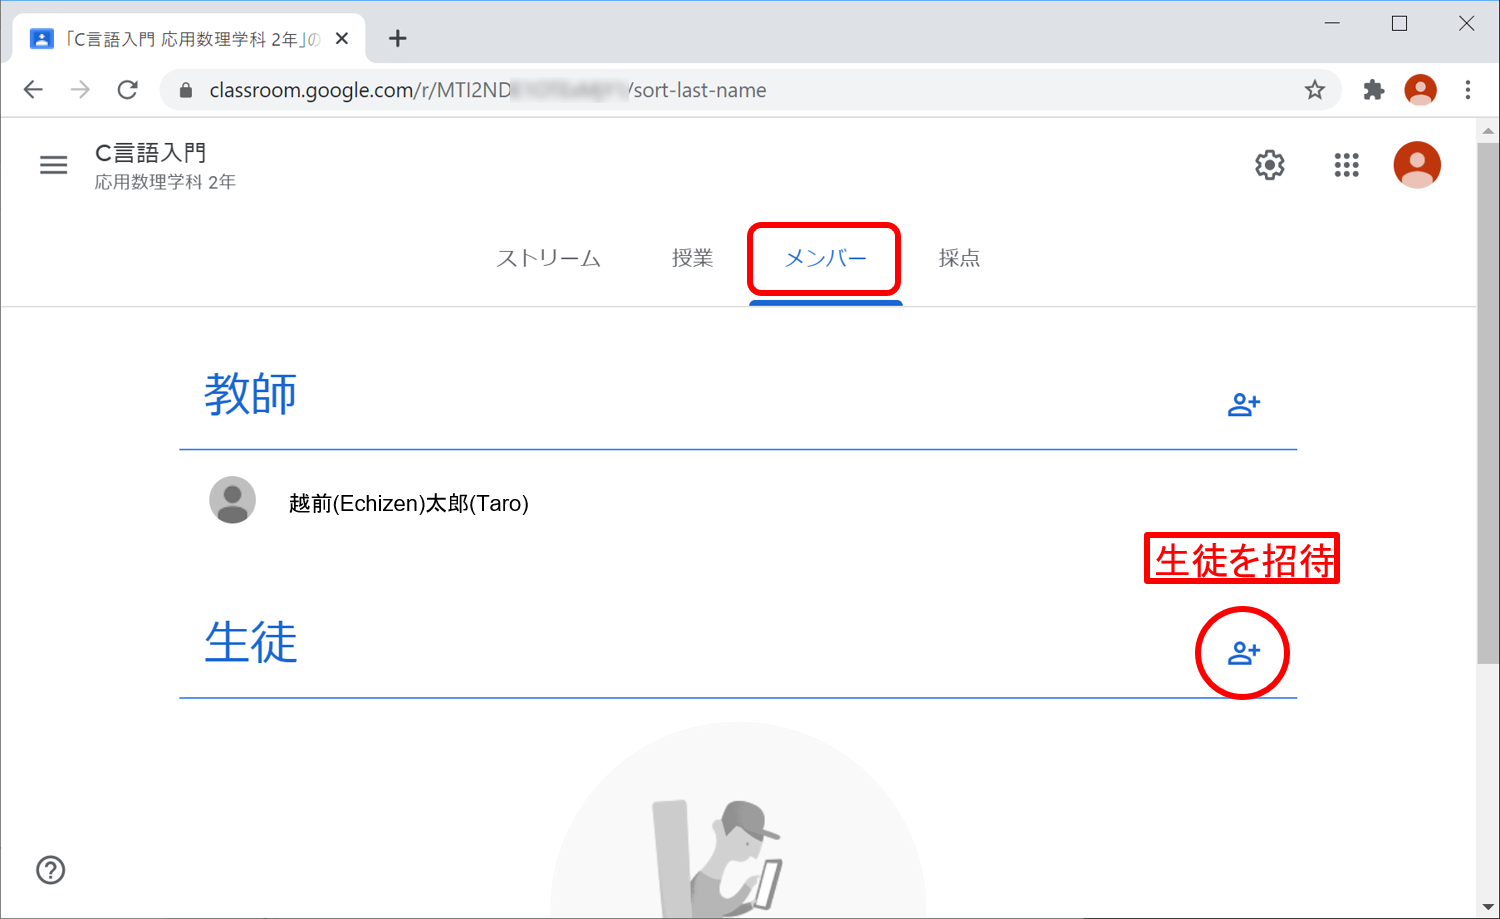Reload the Classroom page

[128, 90]
